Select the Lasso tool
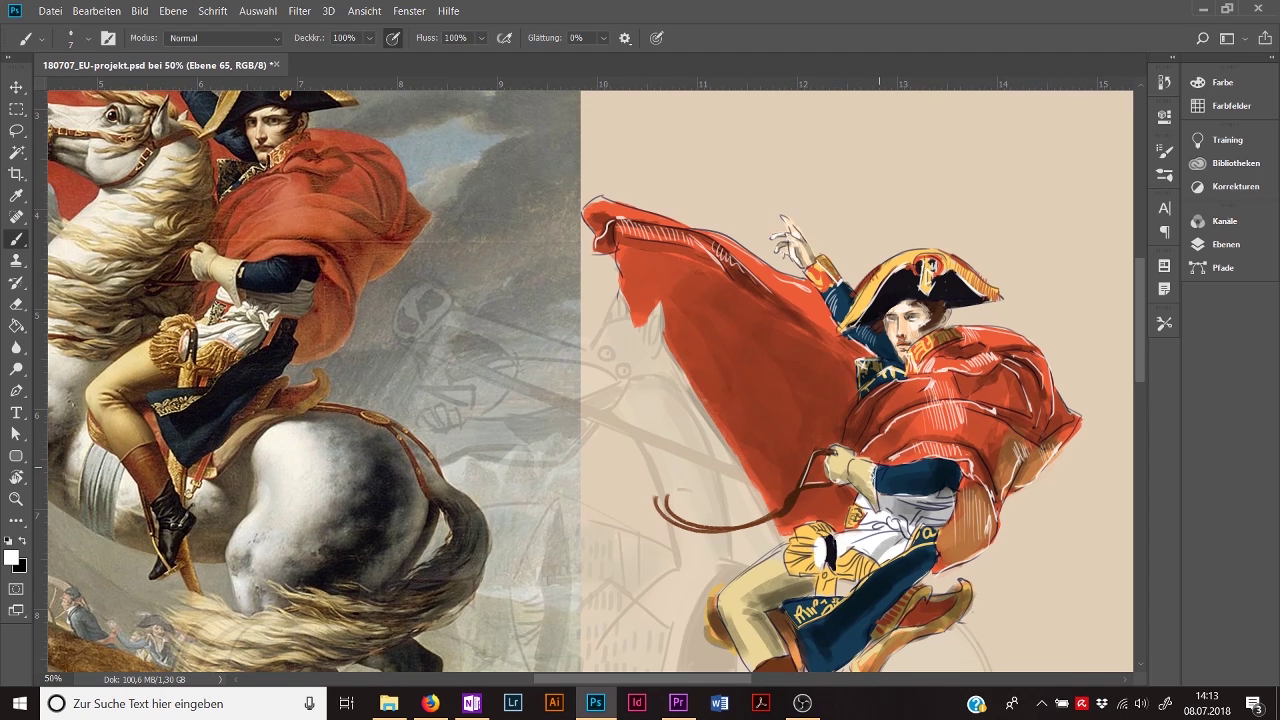Image resolution: width=1280 pixels, height=720 pixels. tap(16, 131)
